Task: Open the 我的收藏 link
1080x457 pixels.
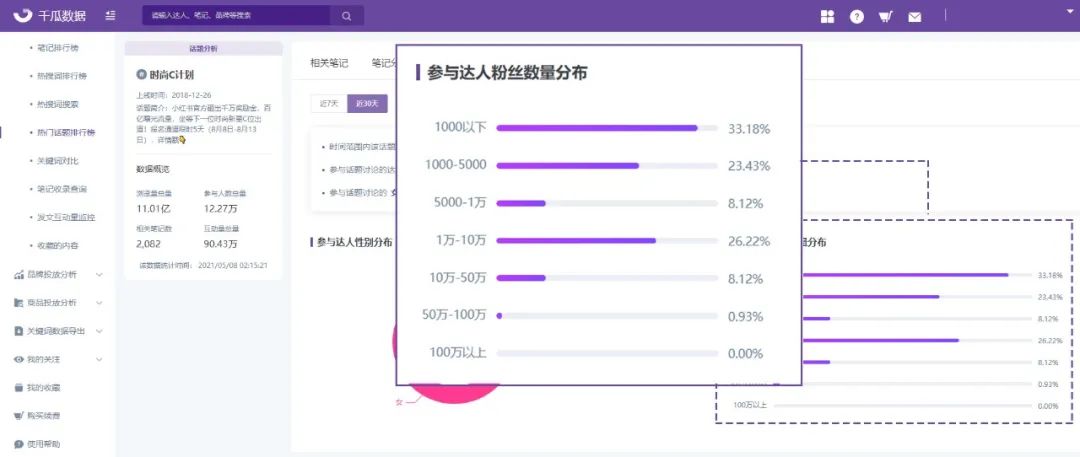Action: pos(43,387)
